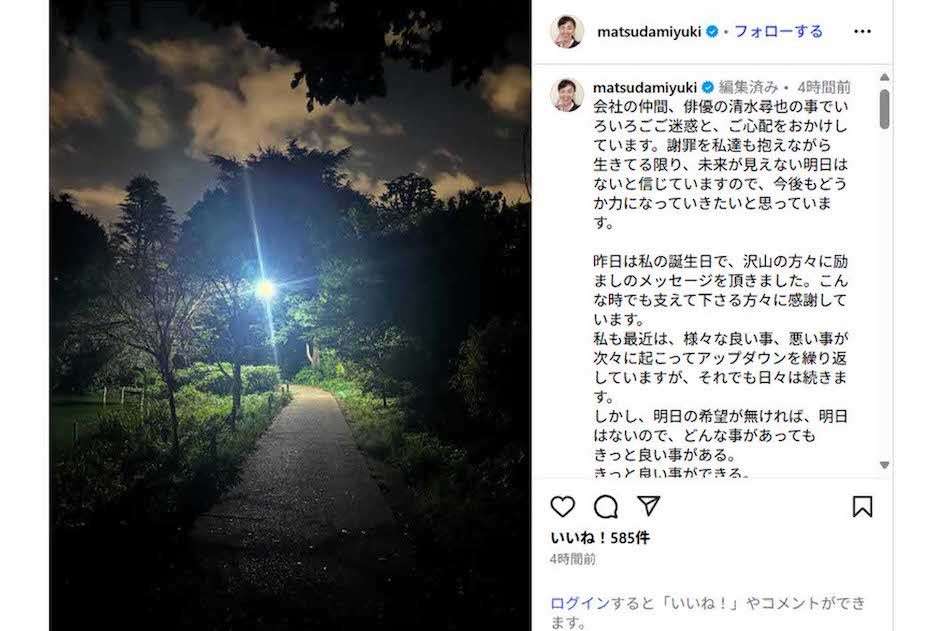This screenshot has height=631, width=945.
Task: Open matsudamiyuki username in the caption
Action: point(645,87)
